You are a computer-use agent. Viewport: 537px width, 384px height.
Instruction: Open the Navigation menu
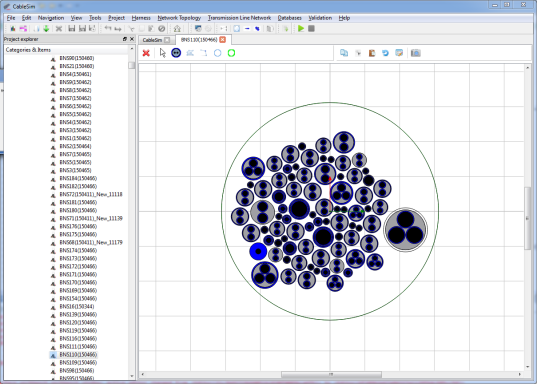pyautogui.click(x=51, y=18)
